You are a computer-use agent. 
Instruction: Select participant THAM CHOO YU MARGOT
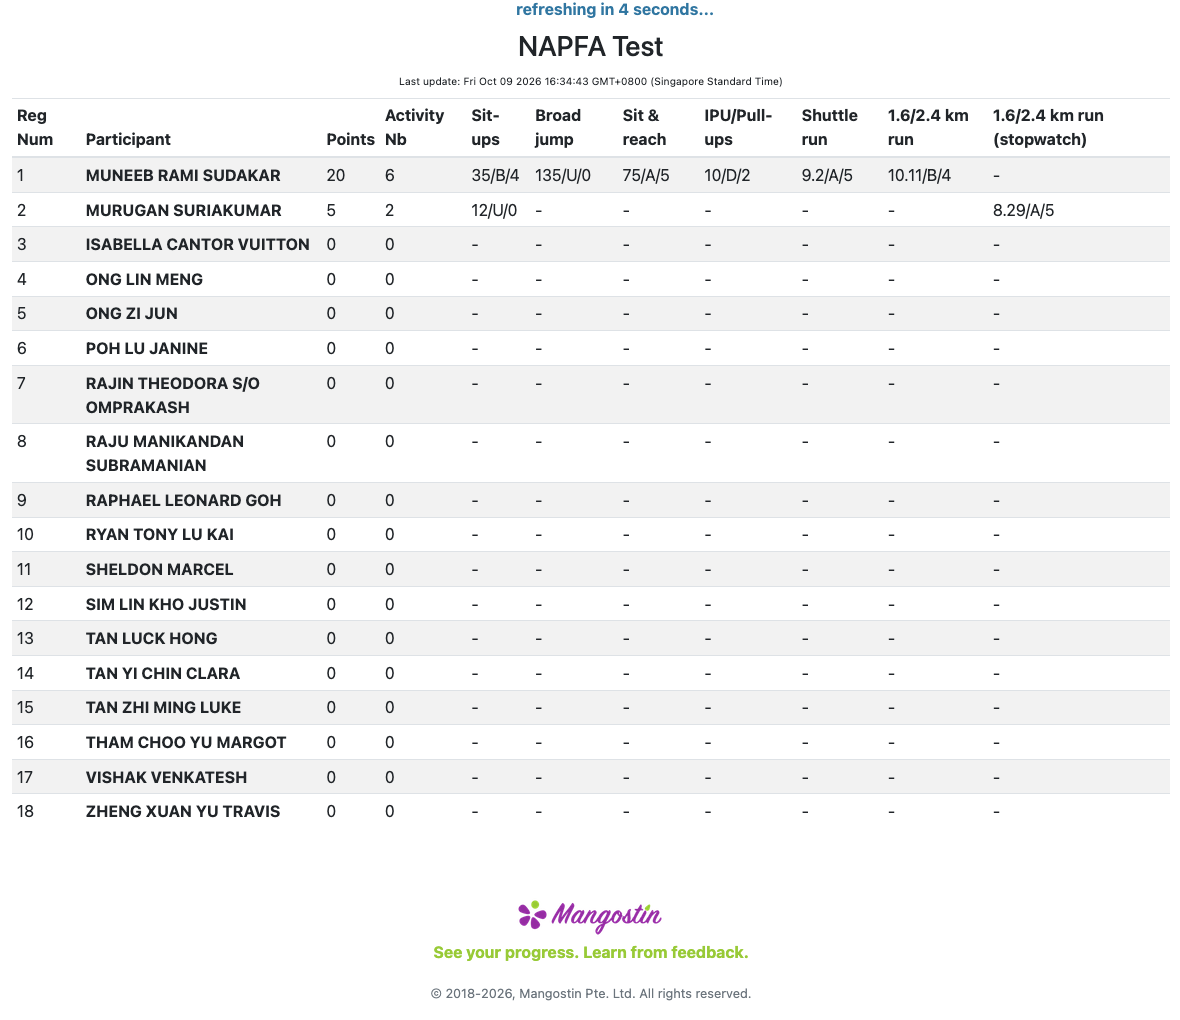pos(186,742)
